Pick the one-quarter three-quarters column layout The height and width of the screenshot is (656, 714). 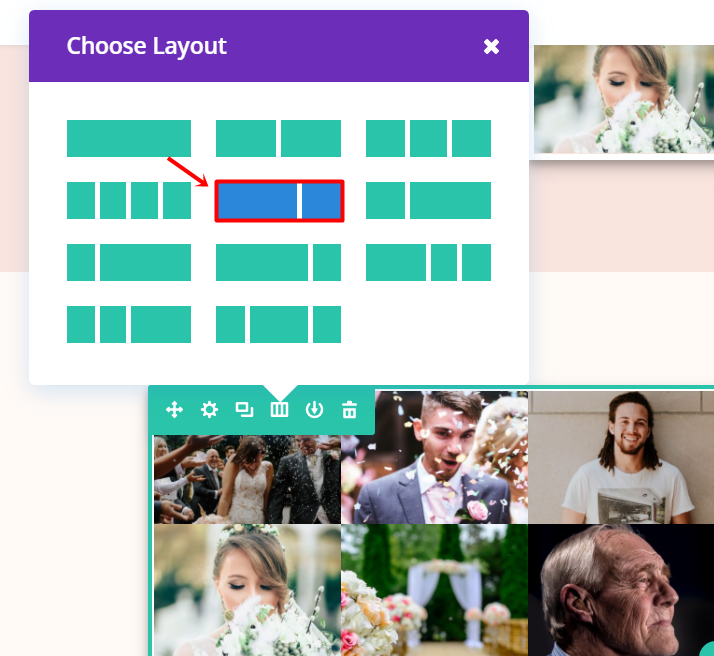(x=129, y=262)
